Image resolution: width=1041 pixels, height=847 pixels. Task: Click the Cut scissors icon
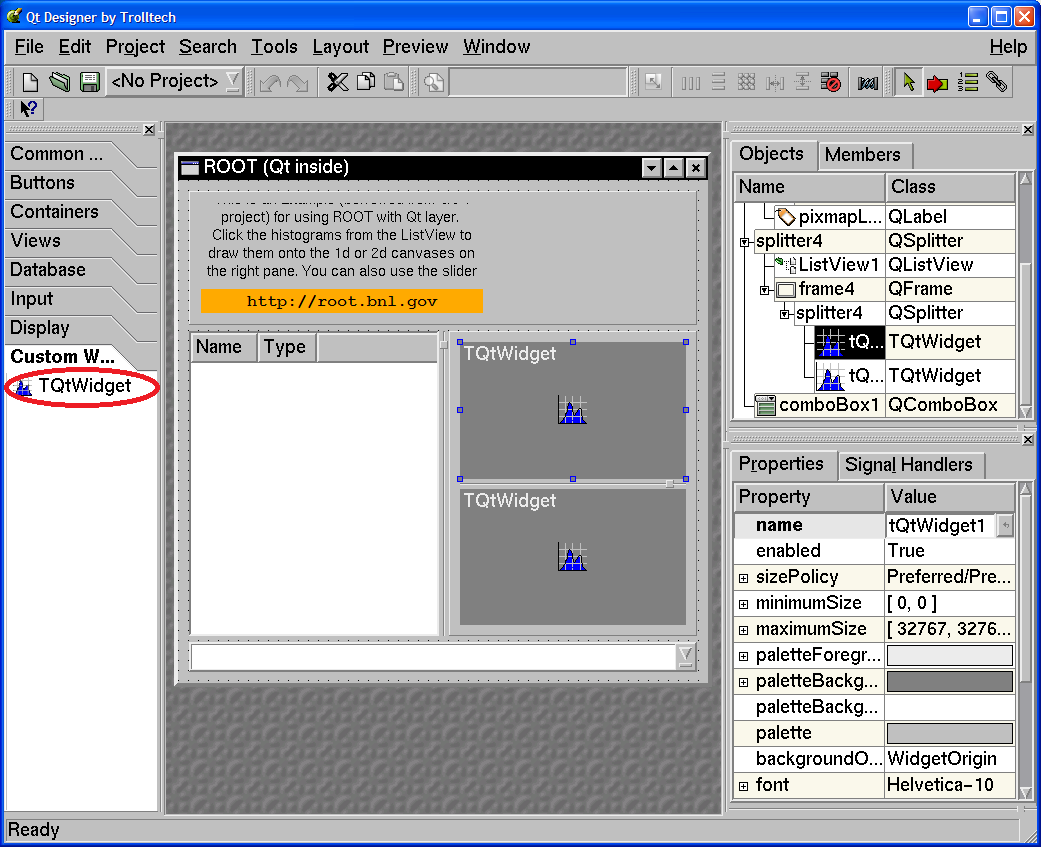338,82
